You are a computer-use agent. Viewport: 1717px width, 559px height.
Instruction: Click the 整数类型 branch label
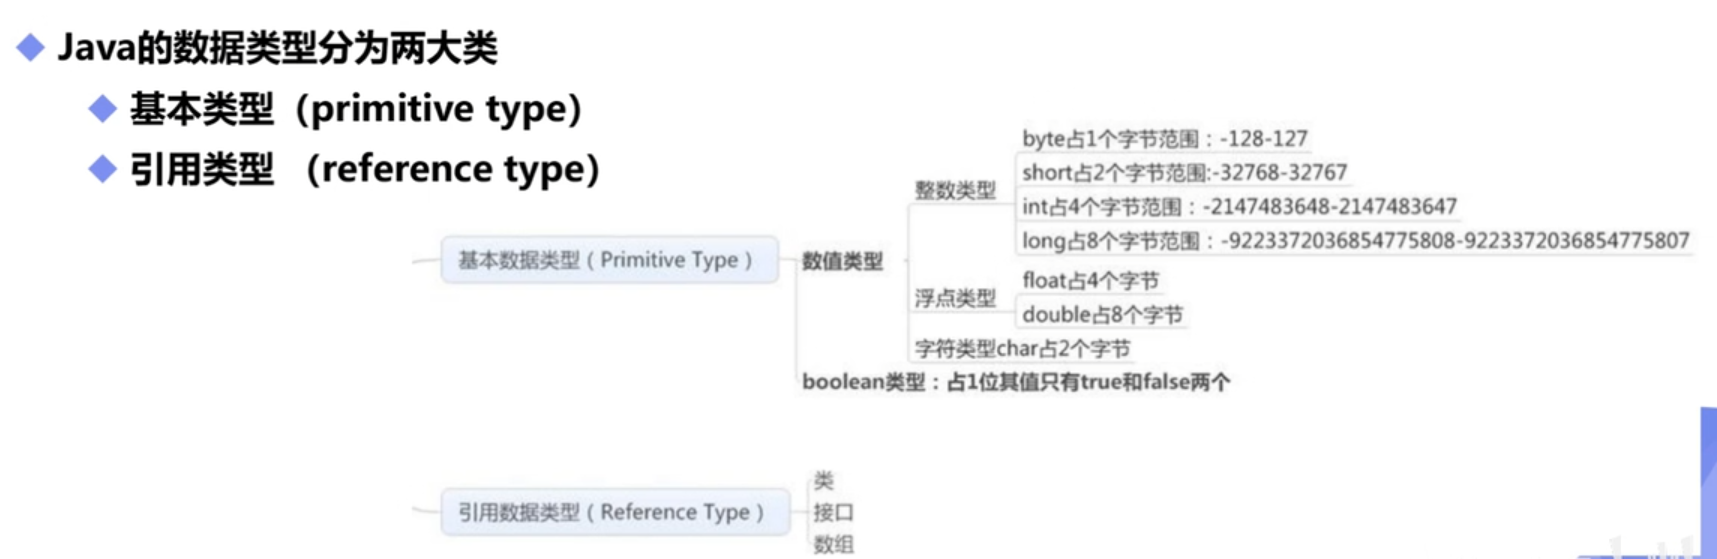pos(955,190)
